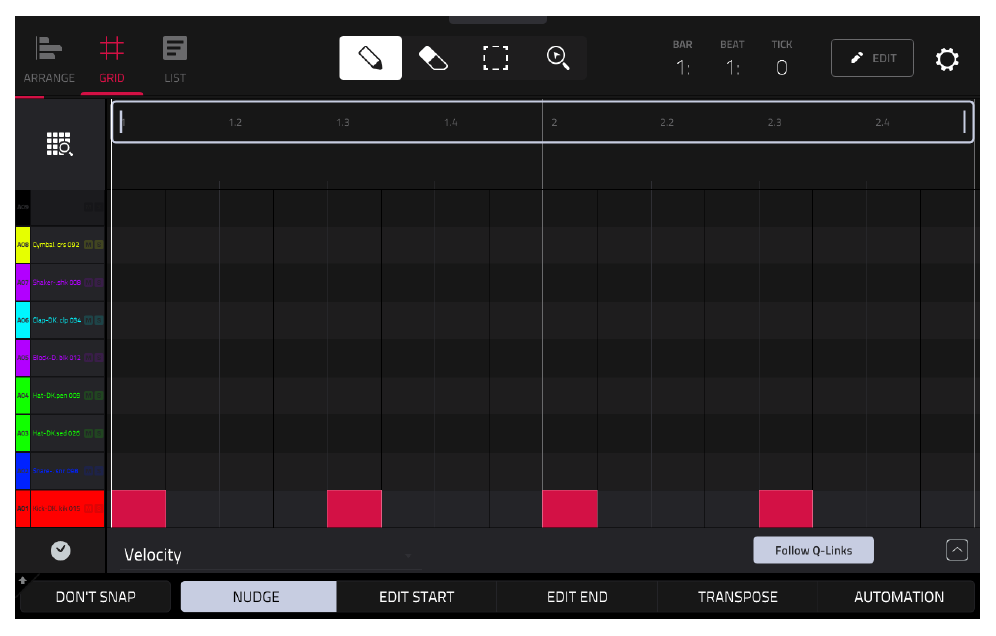This screenshot has height=636, width=996.
Task: Open the EDIT button menu
Action: [872, 58]
